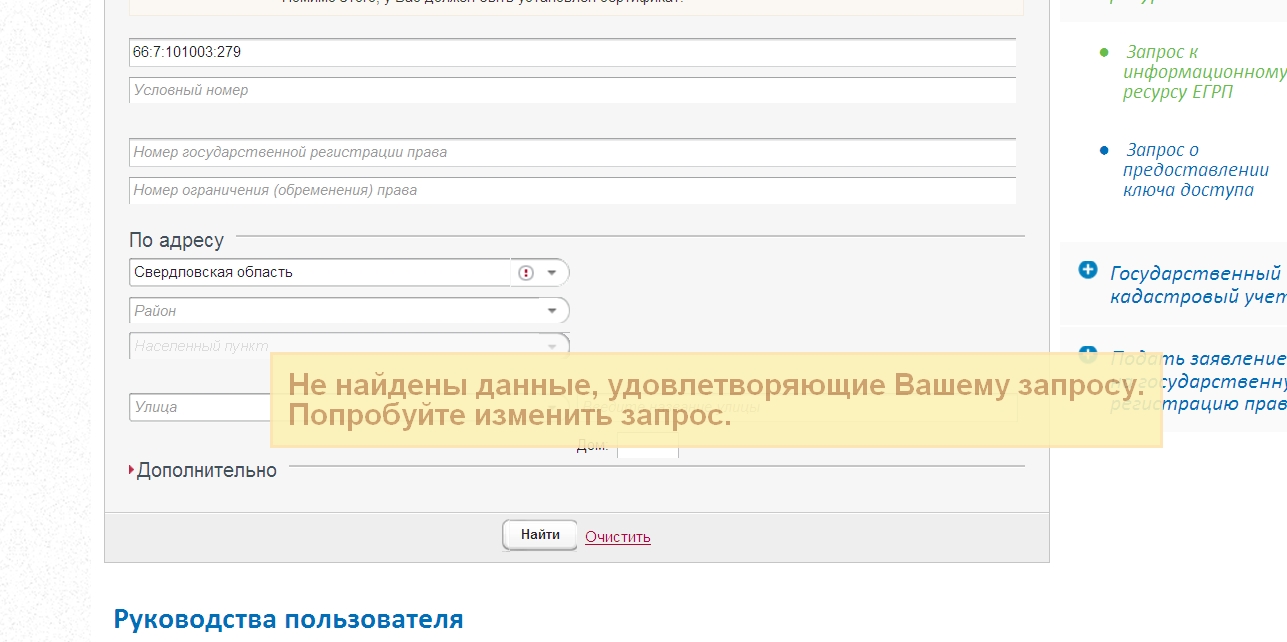Open the Населенный пункт dropdown
Image resolution: width=1287 pixels, height=642 pixels.
[552, 346]
